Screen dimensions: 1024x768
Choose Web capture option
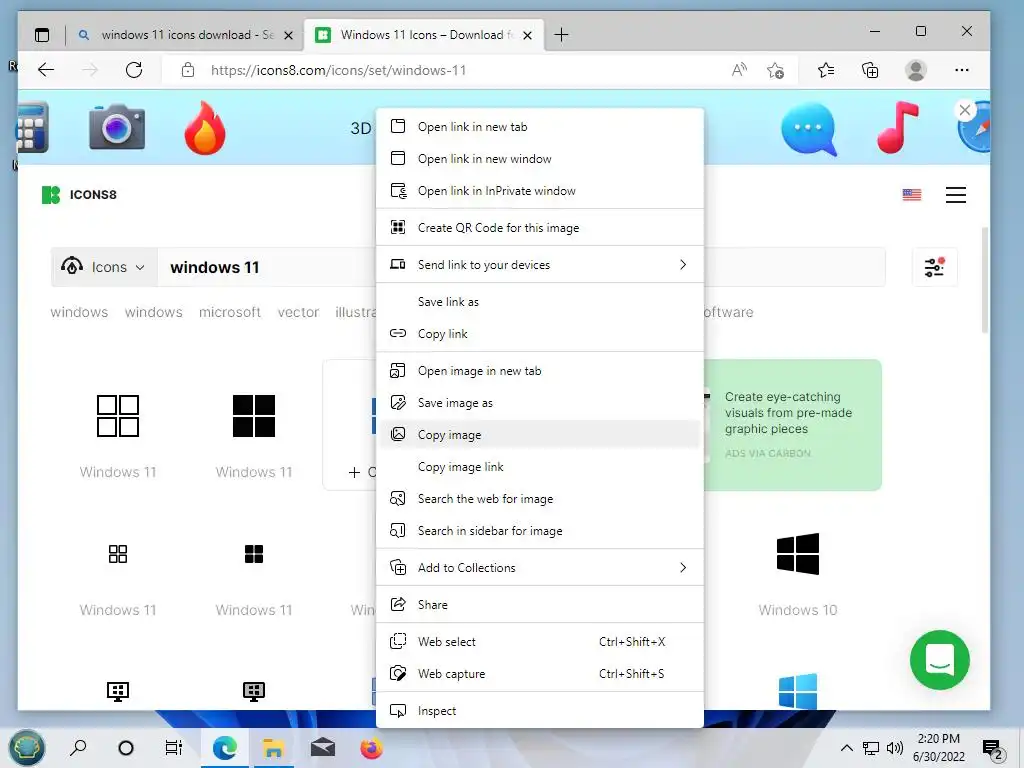pos(539,673)
